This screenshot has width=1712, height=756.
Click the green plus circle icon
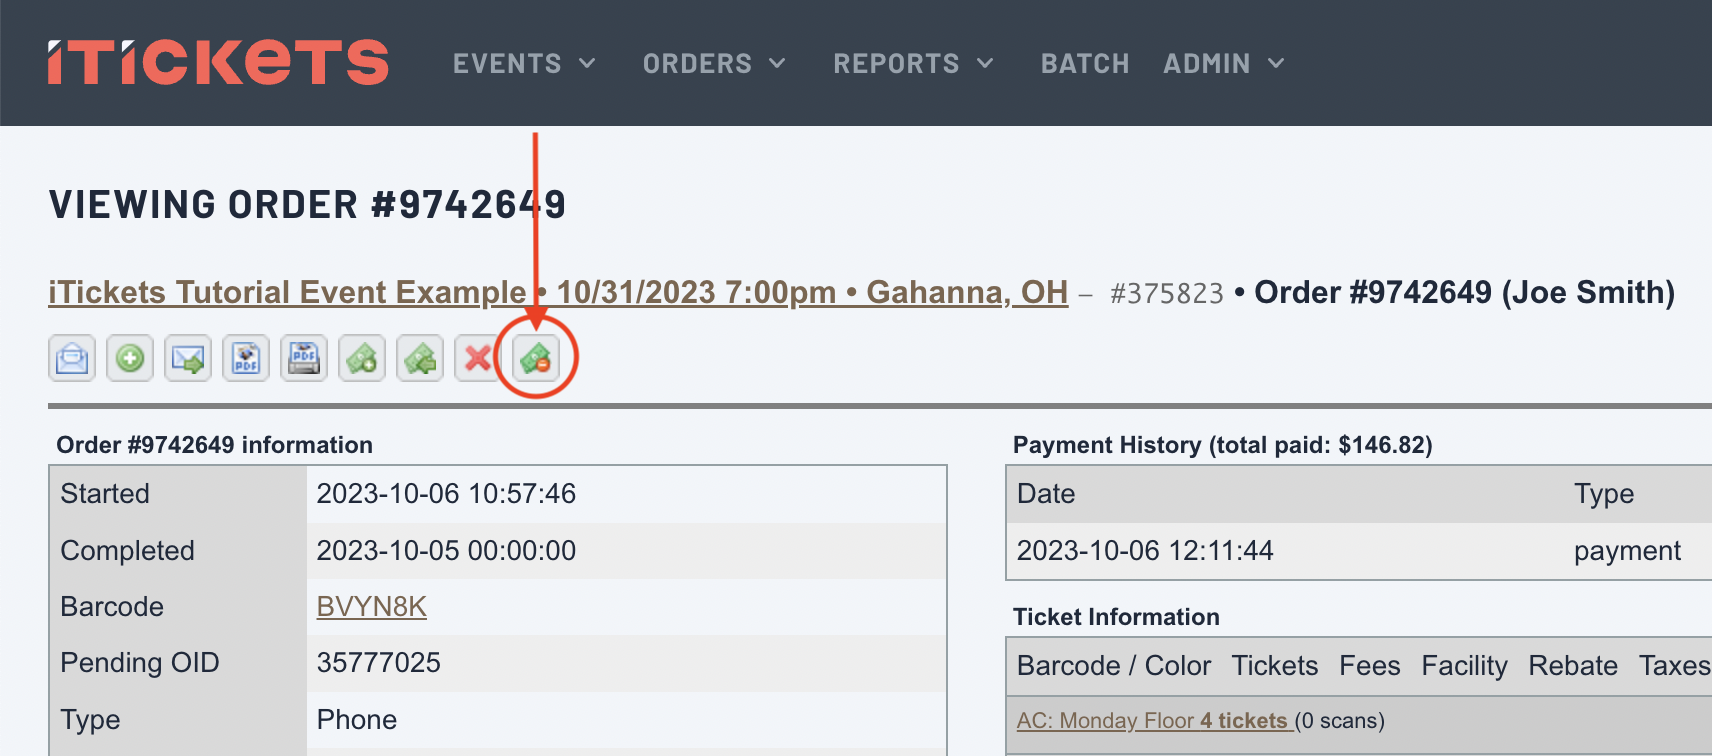(x=130, y=358)
